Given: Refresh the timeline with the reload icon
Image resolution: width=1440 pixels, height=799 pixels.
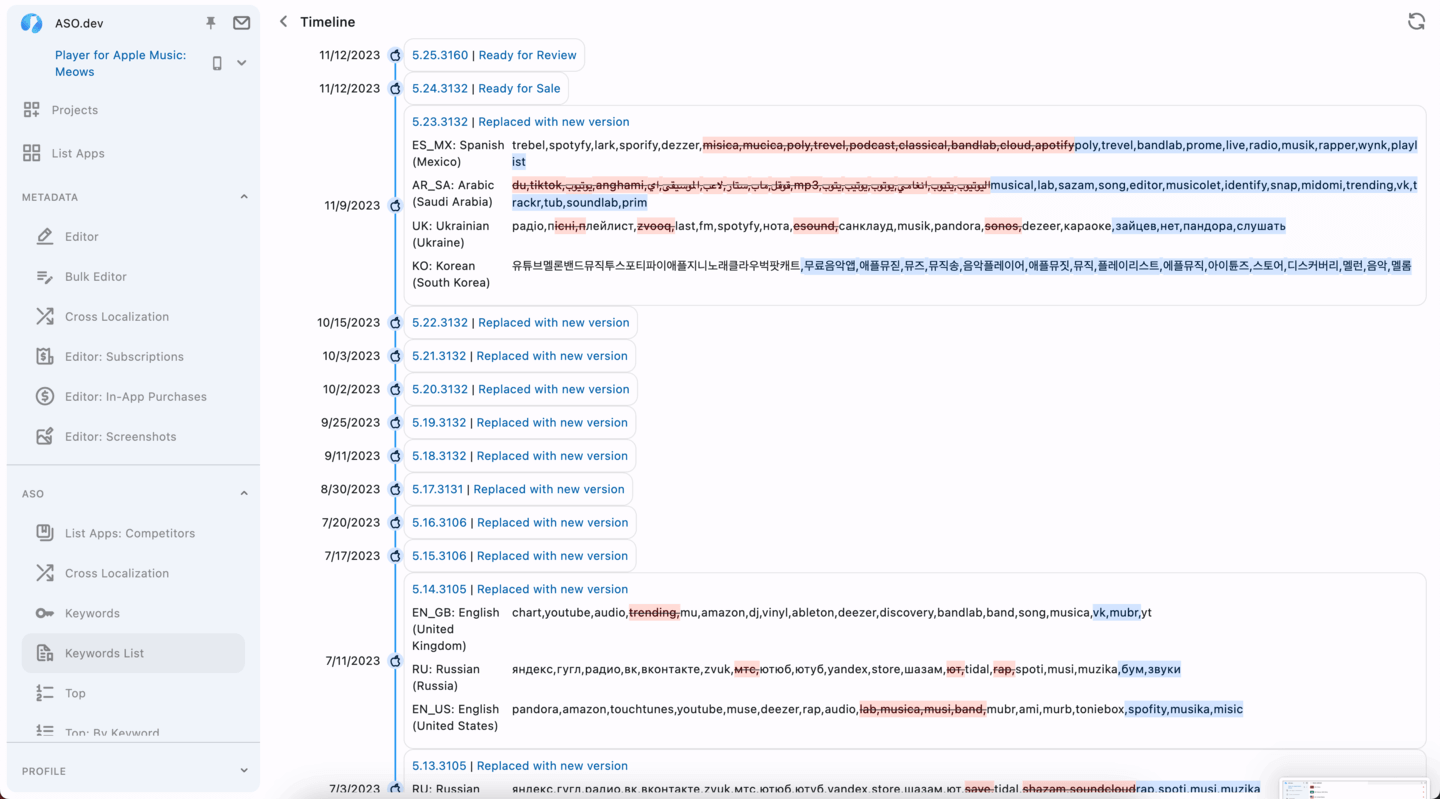Looking at the screenshot, I should point(1416,21).
